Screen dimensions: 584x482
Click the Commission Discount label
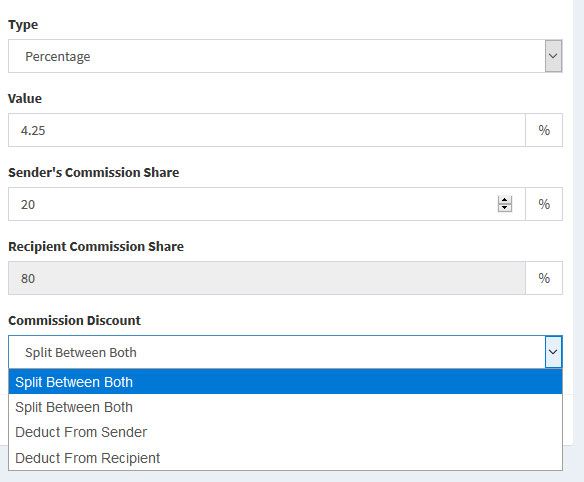[x=74, y=320]
